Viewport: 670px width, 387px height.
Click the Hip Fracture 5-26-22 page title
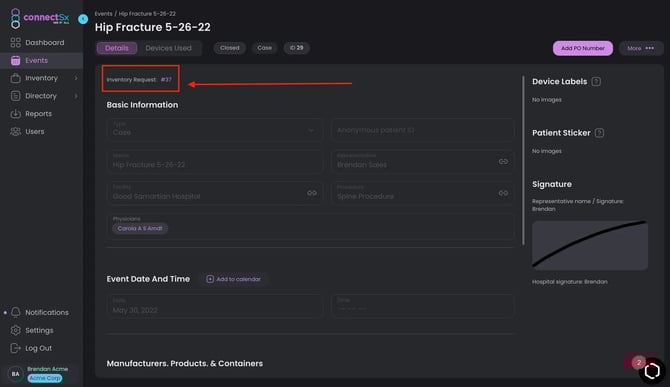[153, 27]
